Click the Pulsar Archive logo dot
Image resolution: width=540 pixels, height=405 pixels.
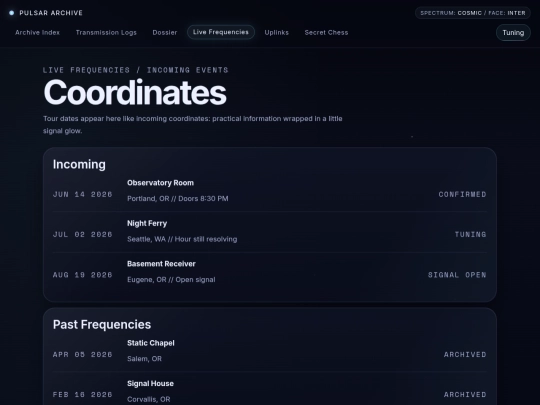11,13
